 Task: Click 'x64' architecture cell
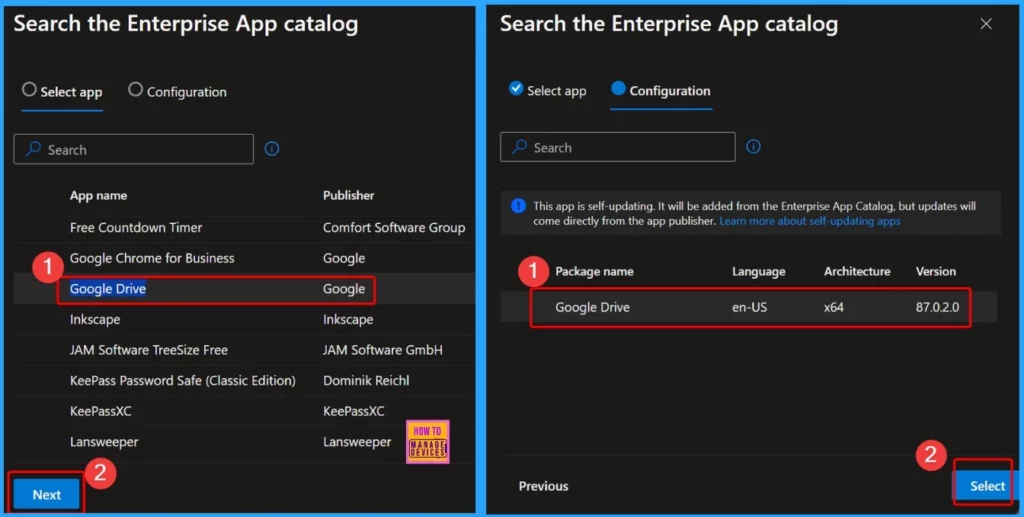point(833,307)
